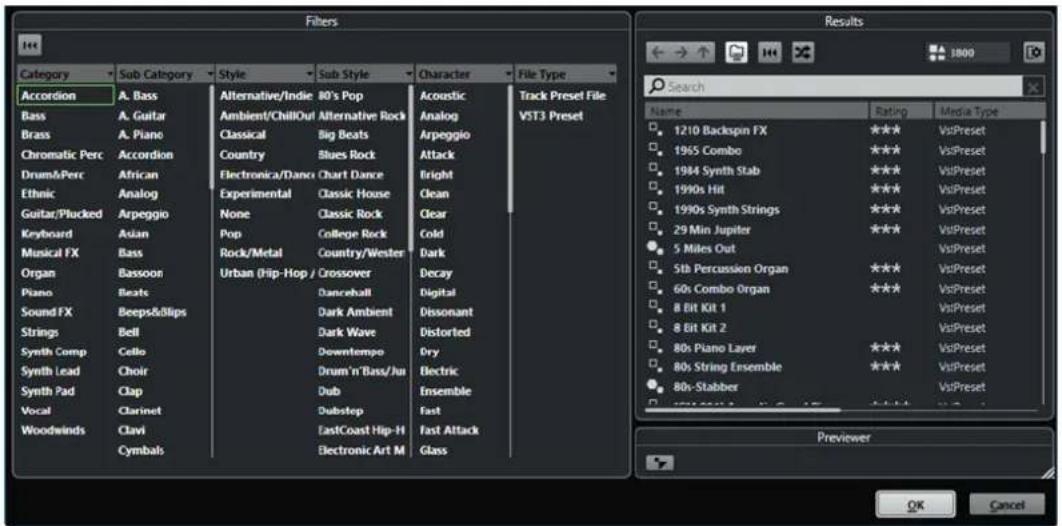This screenshot has width=1062, height=526.
Task: Select Classical in the Style filter
Action: click(x=243, y=135)
